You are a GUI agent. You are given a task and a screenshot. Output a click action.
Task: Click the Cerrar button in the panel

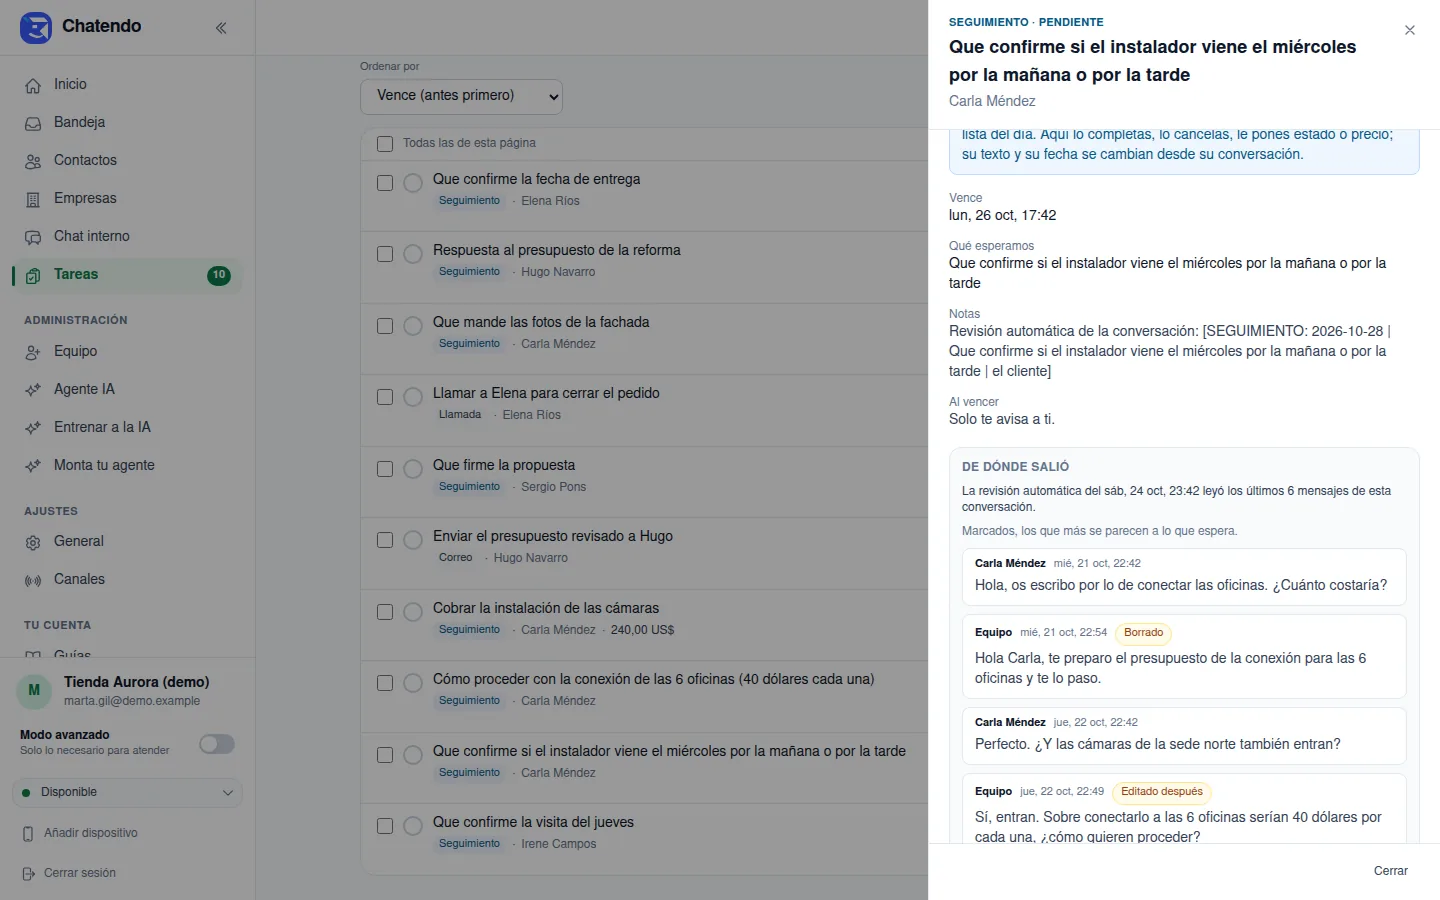[x=1390, y=871]
